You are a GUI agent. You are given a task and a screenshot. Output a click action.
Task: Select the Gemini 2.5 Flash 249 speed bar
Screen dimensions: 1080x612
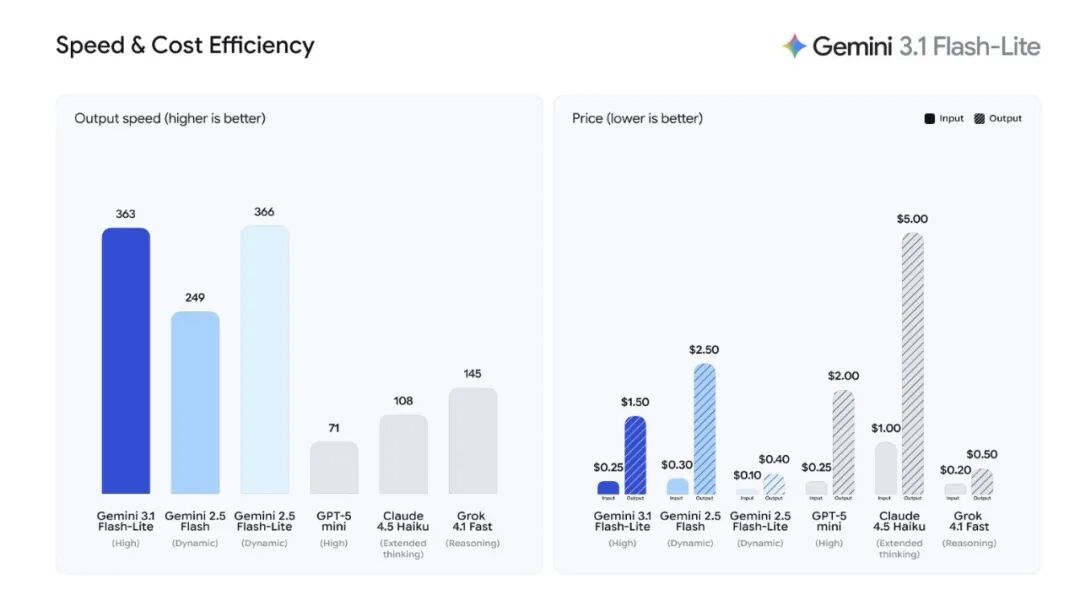pos(195,402)
